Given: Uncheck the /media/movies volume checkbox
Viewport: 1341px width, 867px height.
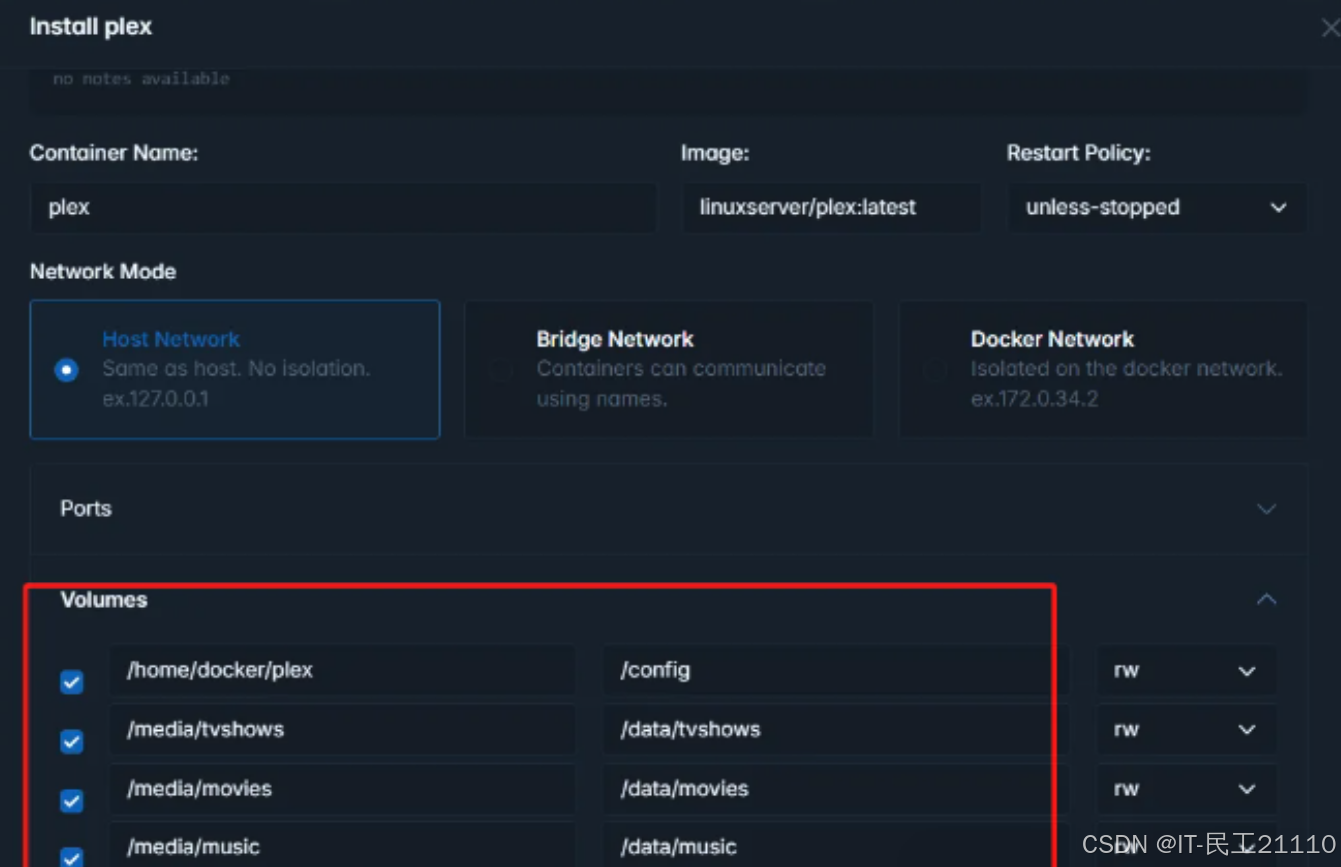Looking at the screenshot, I should click(x=71, y=801).
